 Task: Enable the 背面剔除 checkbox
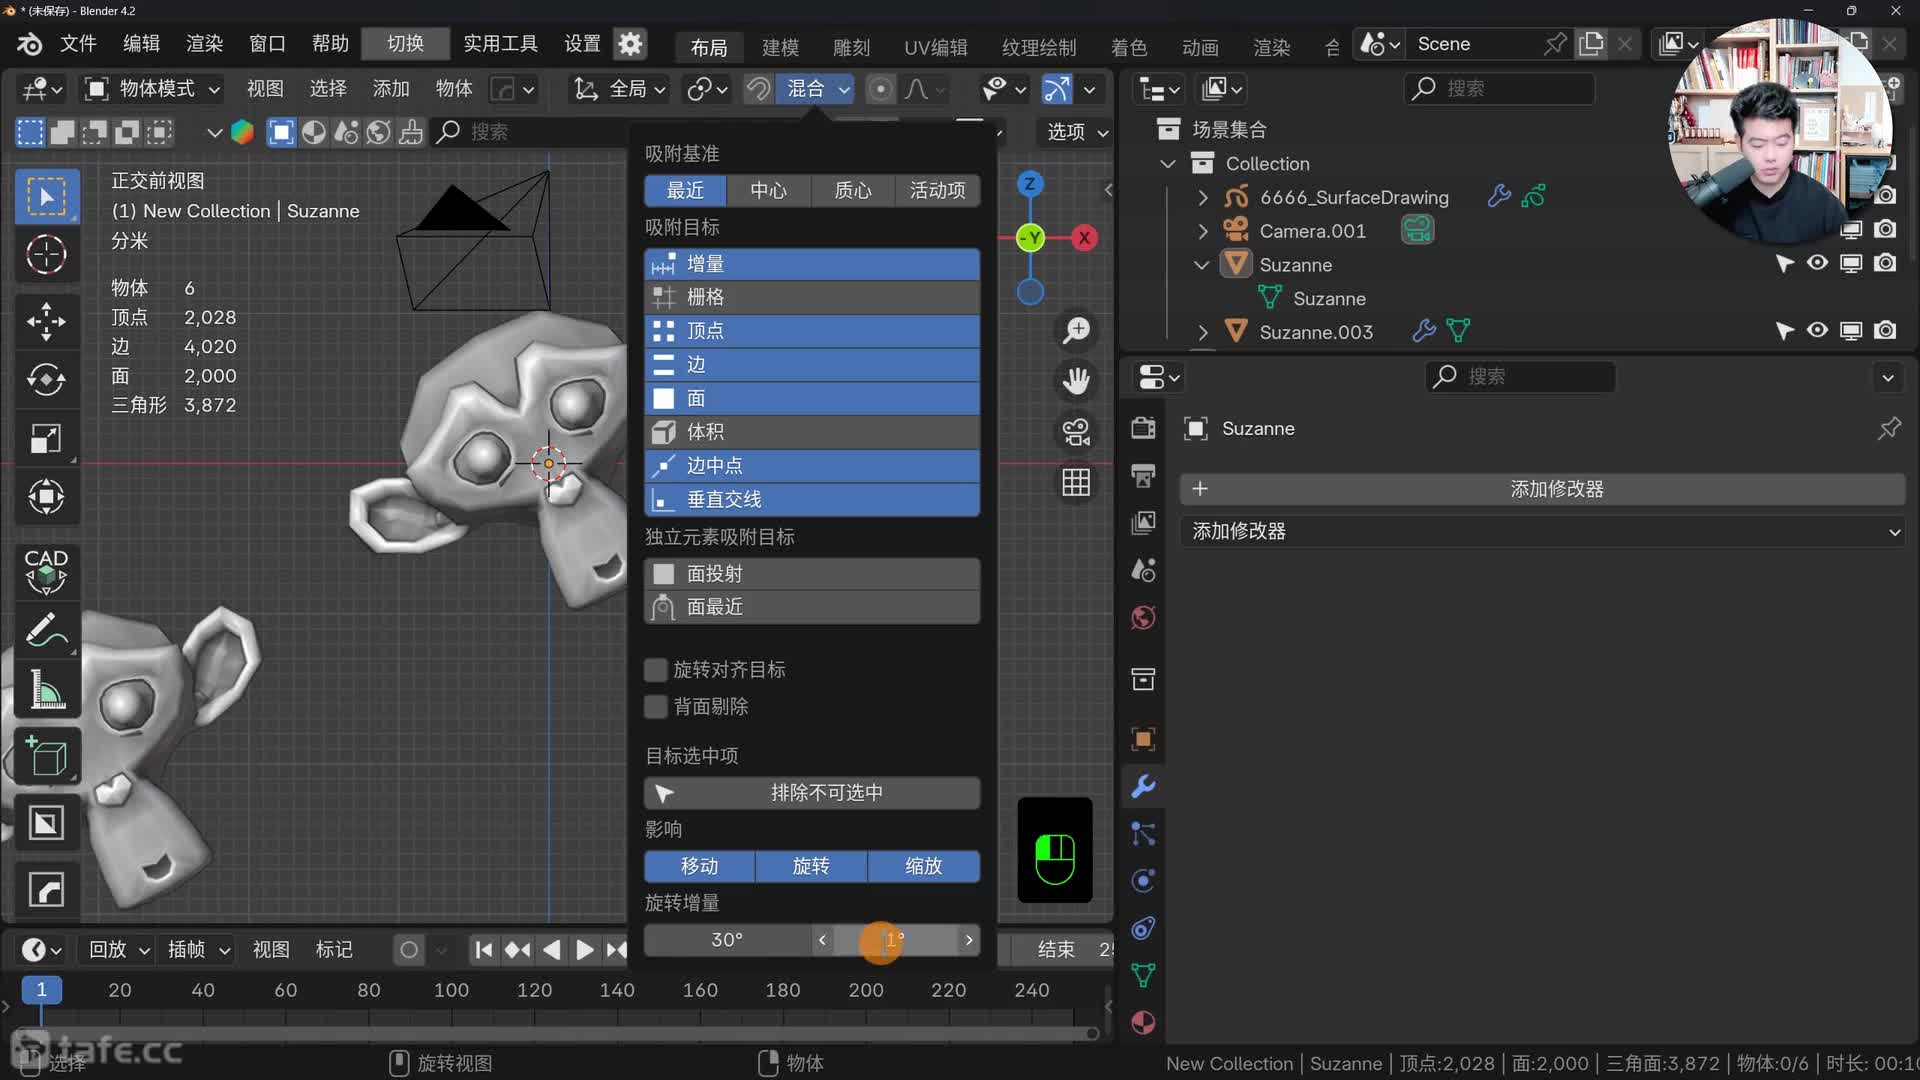tap(656, 707)
